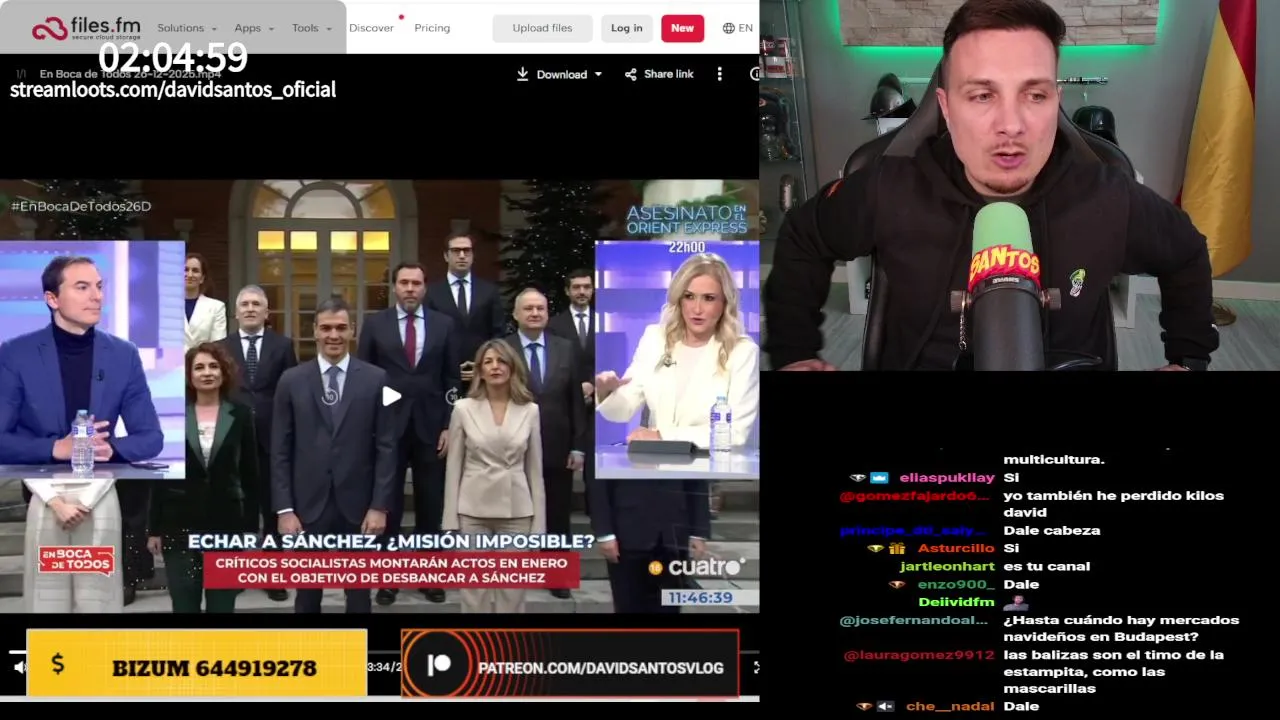This screenshot has width=1280, height=720.
Task: Rewind the video ten seconds
Action: pyautogui.click(x=330, y=397)
